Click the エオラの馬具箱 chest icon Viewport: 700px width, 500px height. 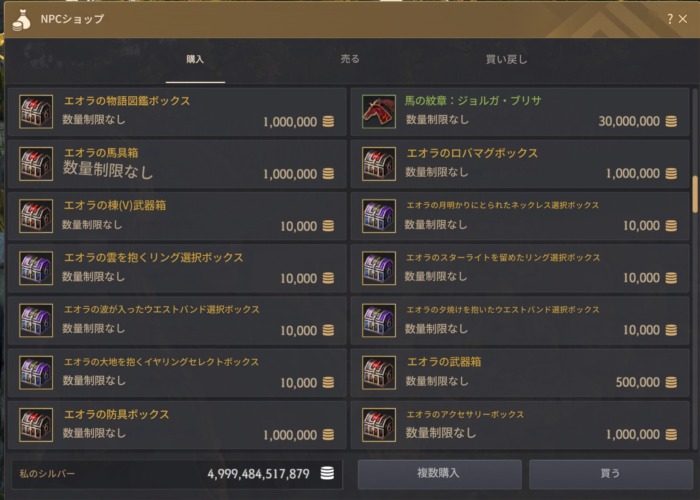tap(36, 164)
